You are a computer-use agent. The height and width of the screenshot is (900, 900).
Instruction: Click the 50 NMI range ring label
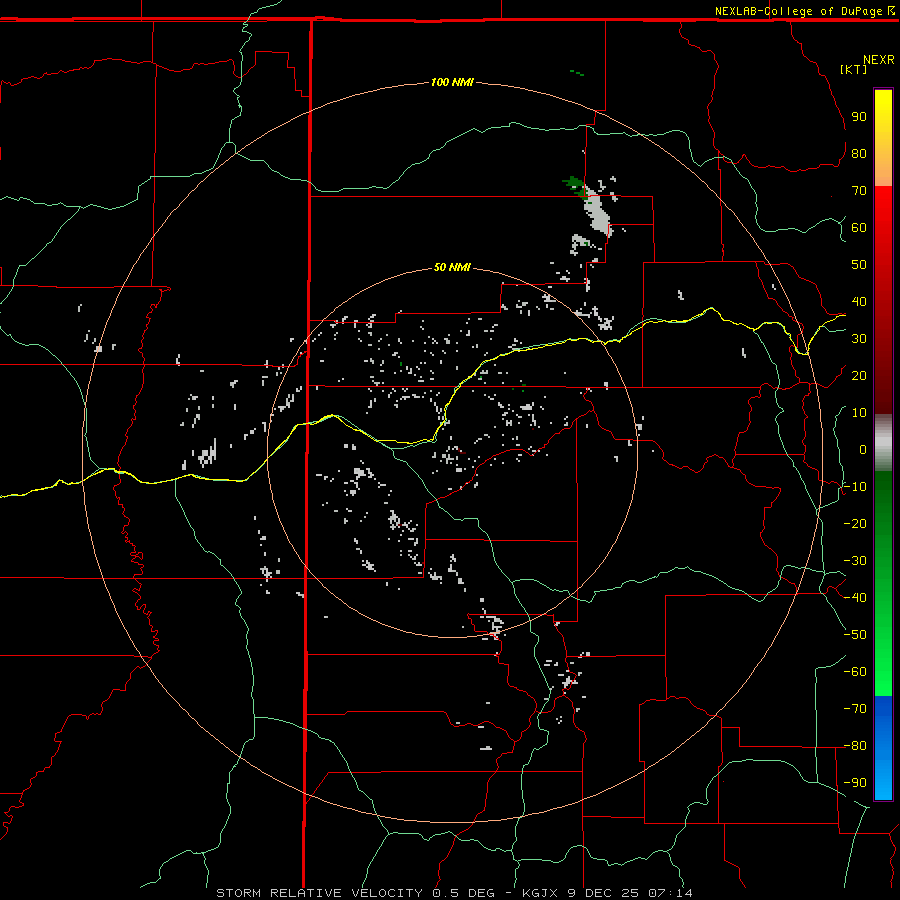(x=452, y=267)
